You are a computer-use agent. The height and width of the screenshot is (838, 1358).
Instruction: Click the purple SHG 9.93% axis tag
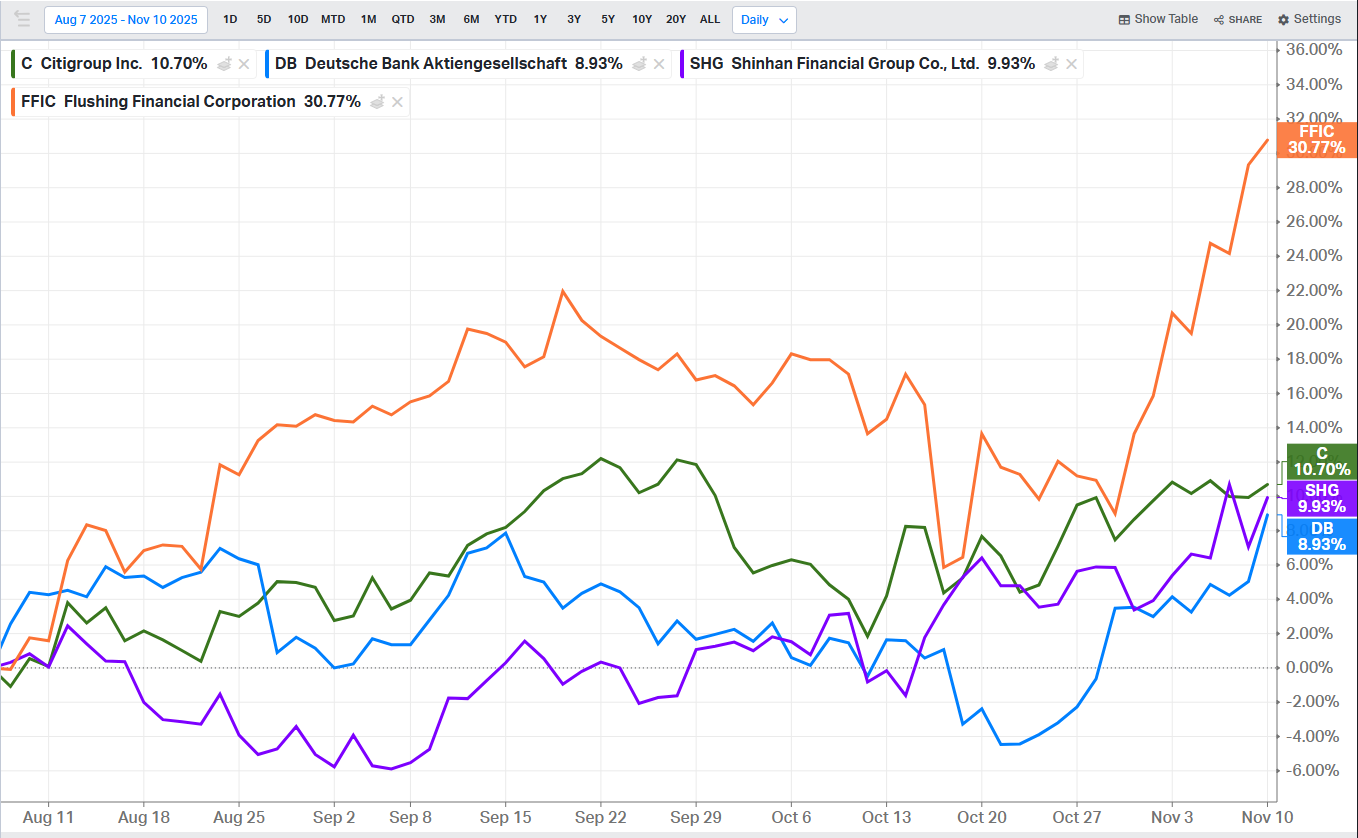point(1321,498)
